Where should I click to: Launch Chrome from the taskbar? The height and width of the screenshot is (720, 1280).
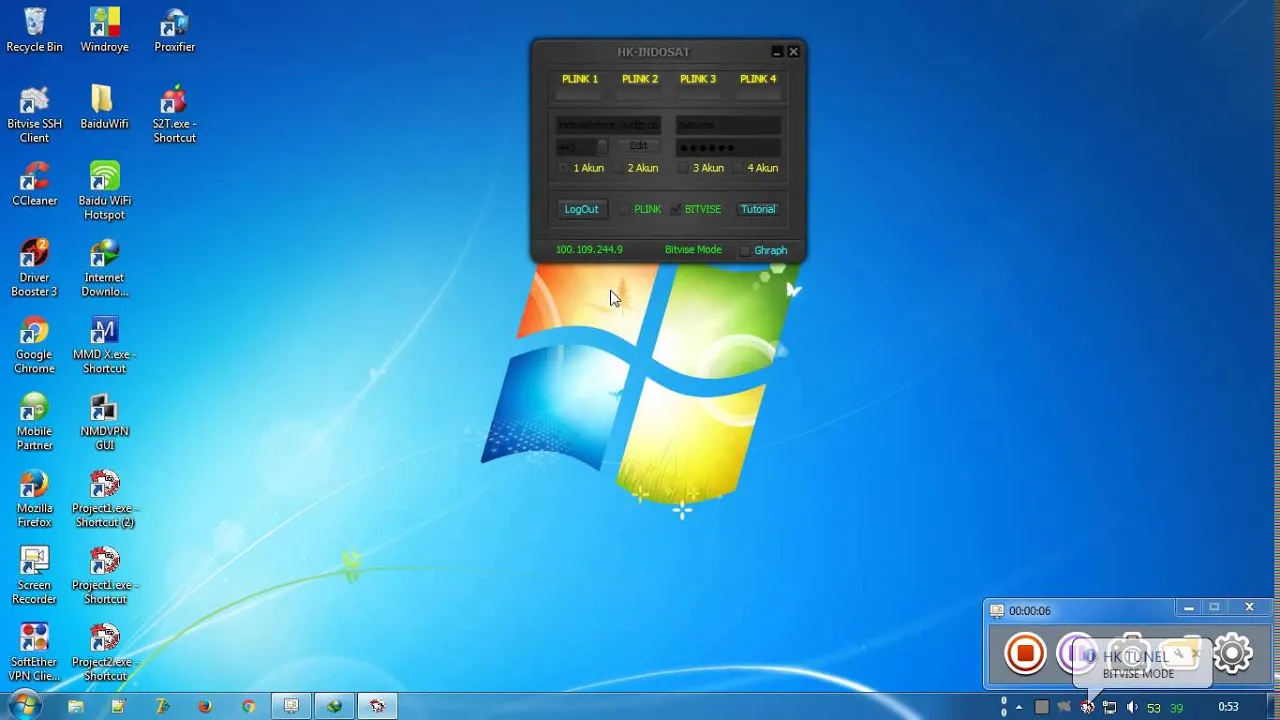[x=248, y=706]
